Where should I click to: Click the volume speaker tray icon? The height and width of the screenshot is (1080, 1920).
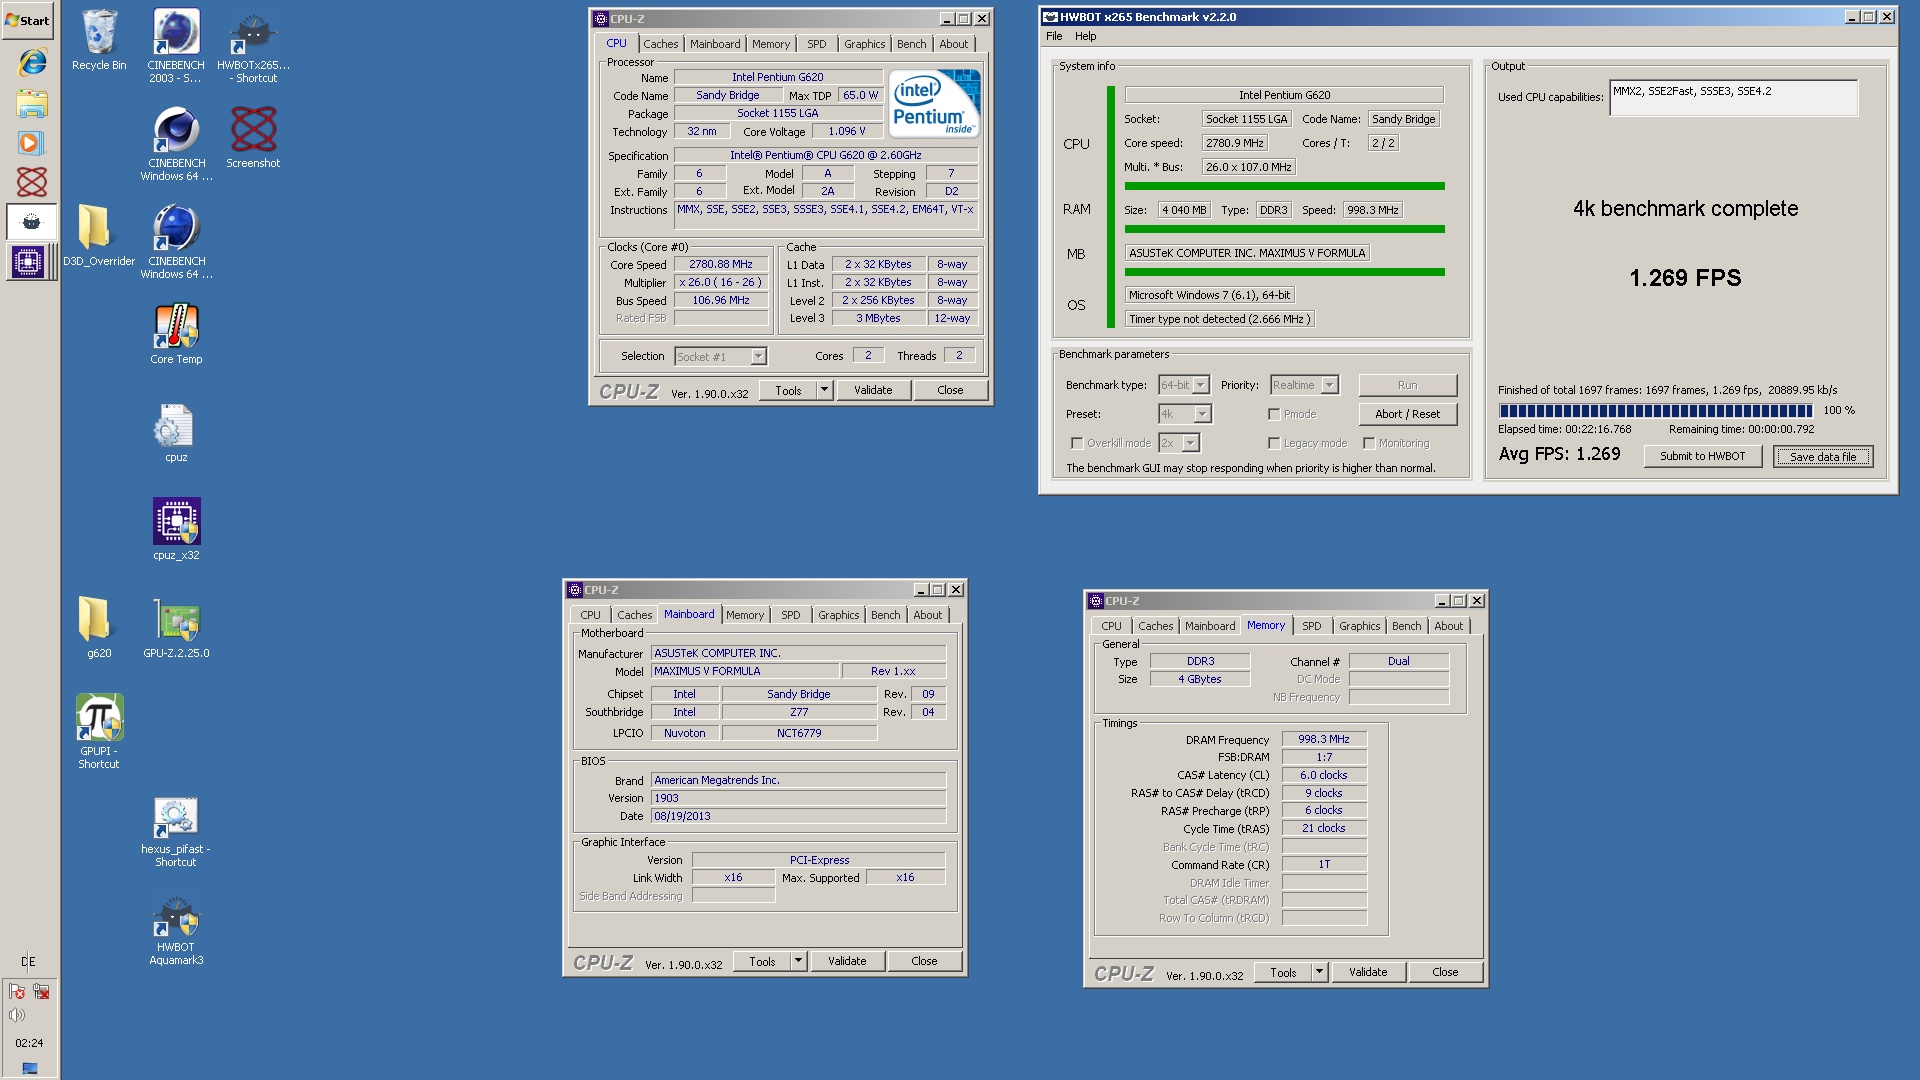click(x=17, y=1015)
